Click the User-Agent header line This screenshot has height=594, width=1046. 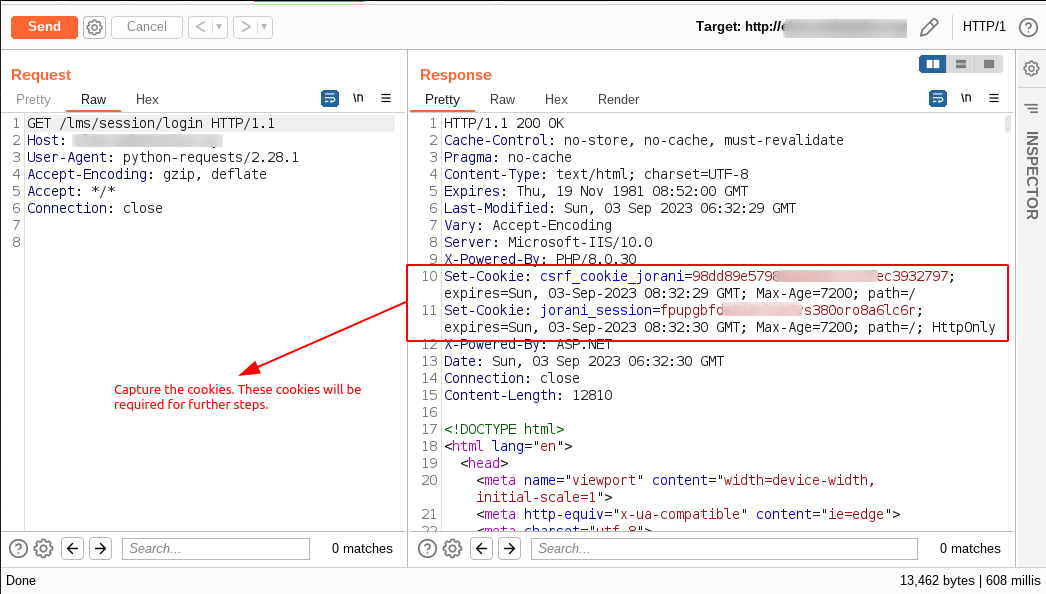click(x=163, y=158)
